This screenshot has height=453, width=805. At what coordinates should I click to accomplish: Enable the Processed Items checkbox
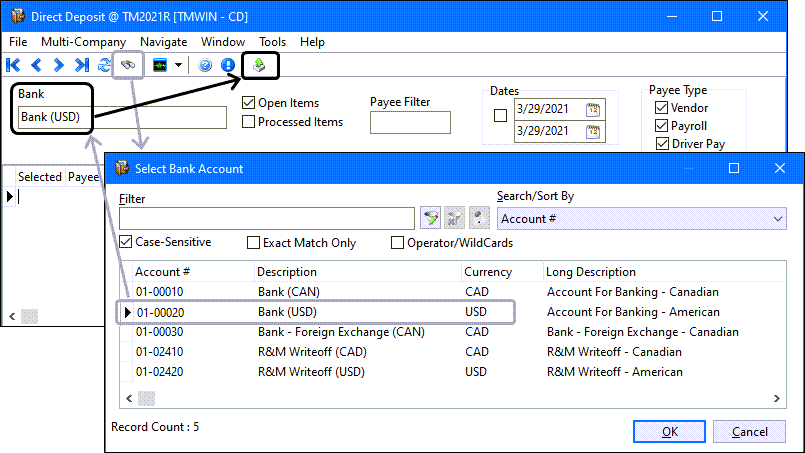pos(249,122)
